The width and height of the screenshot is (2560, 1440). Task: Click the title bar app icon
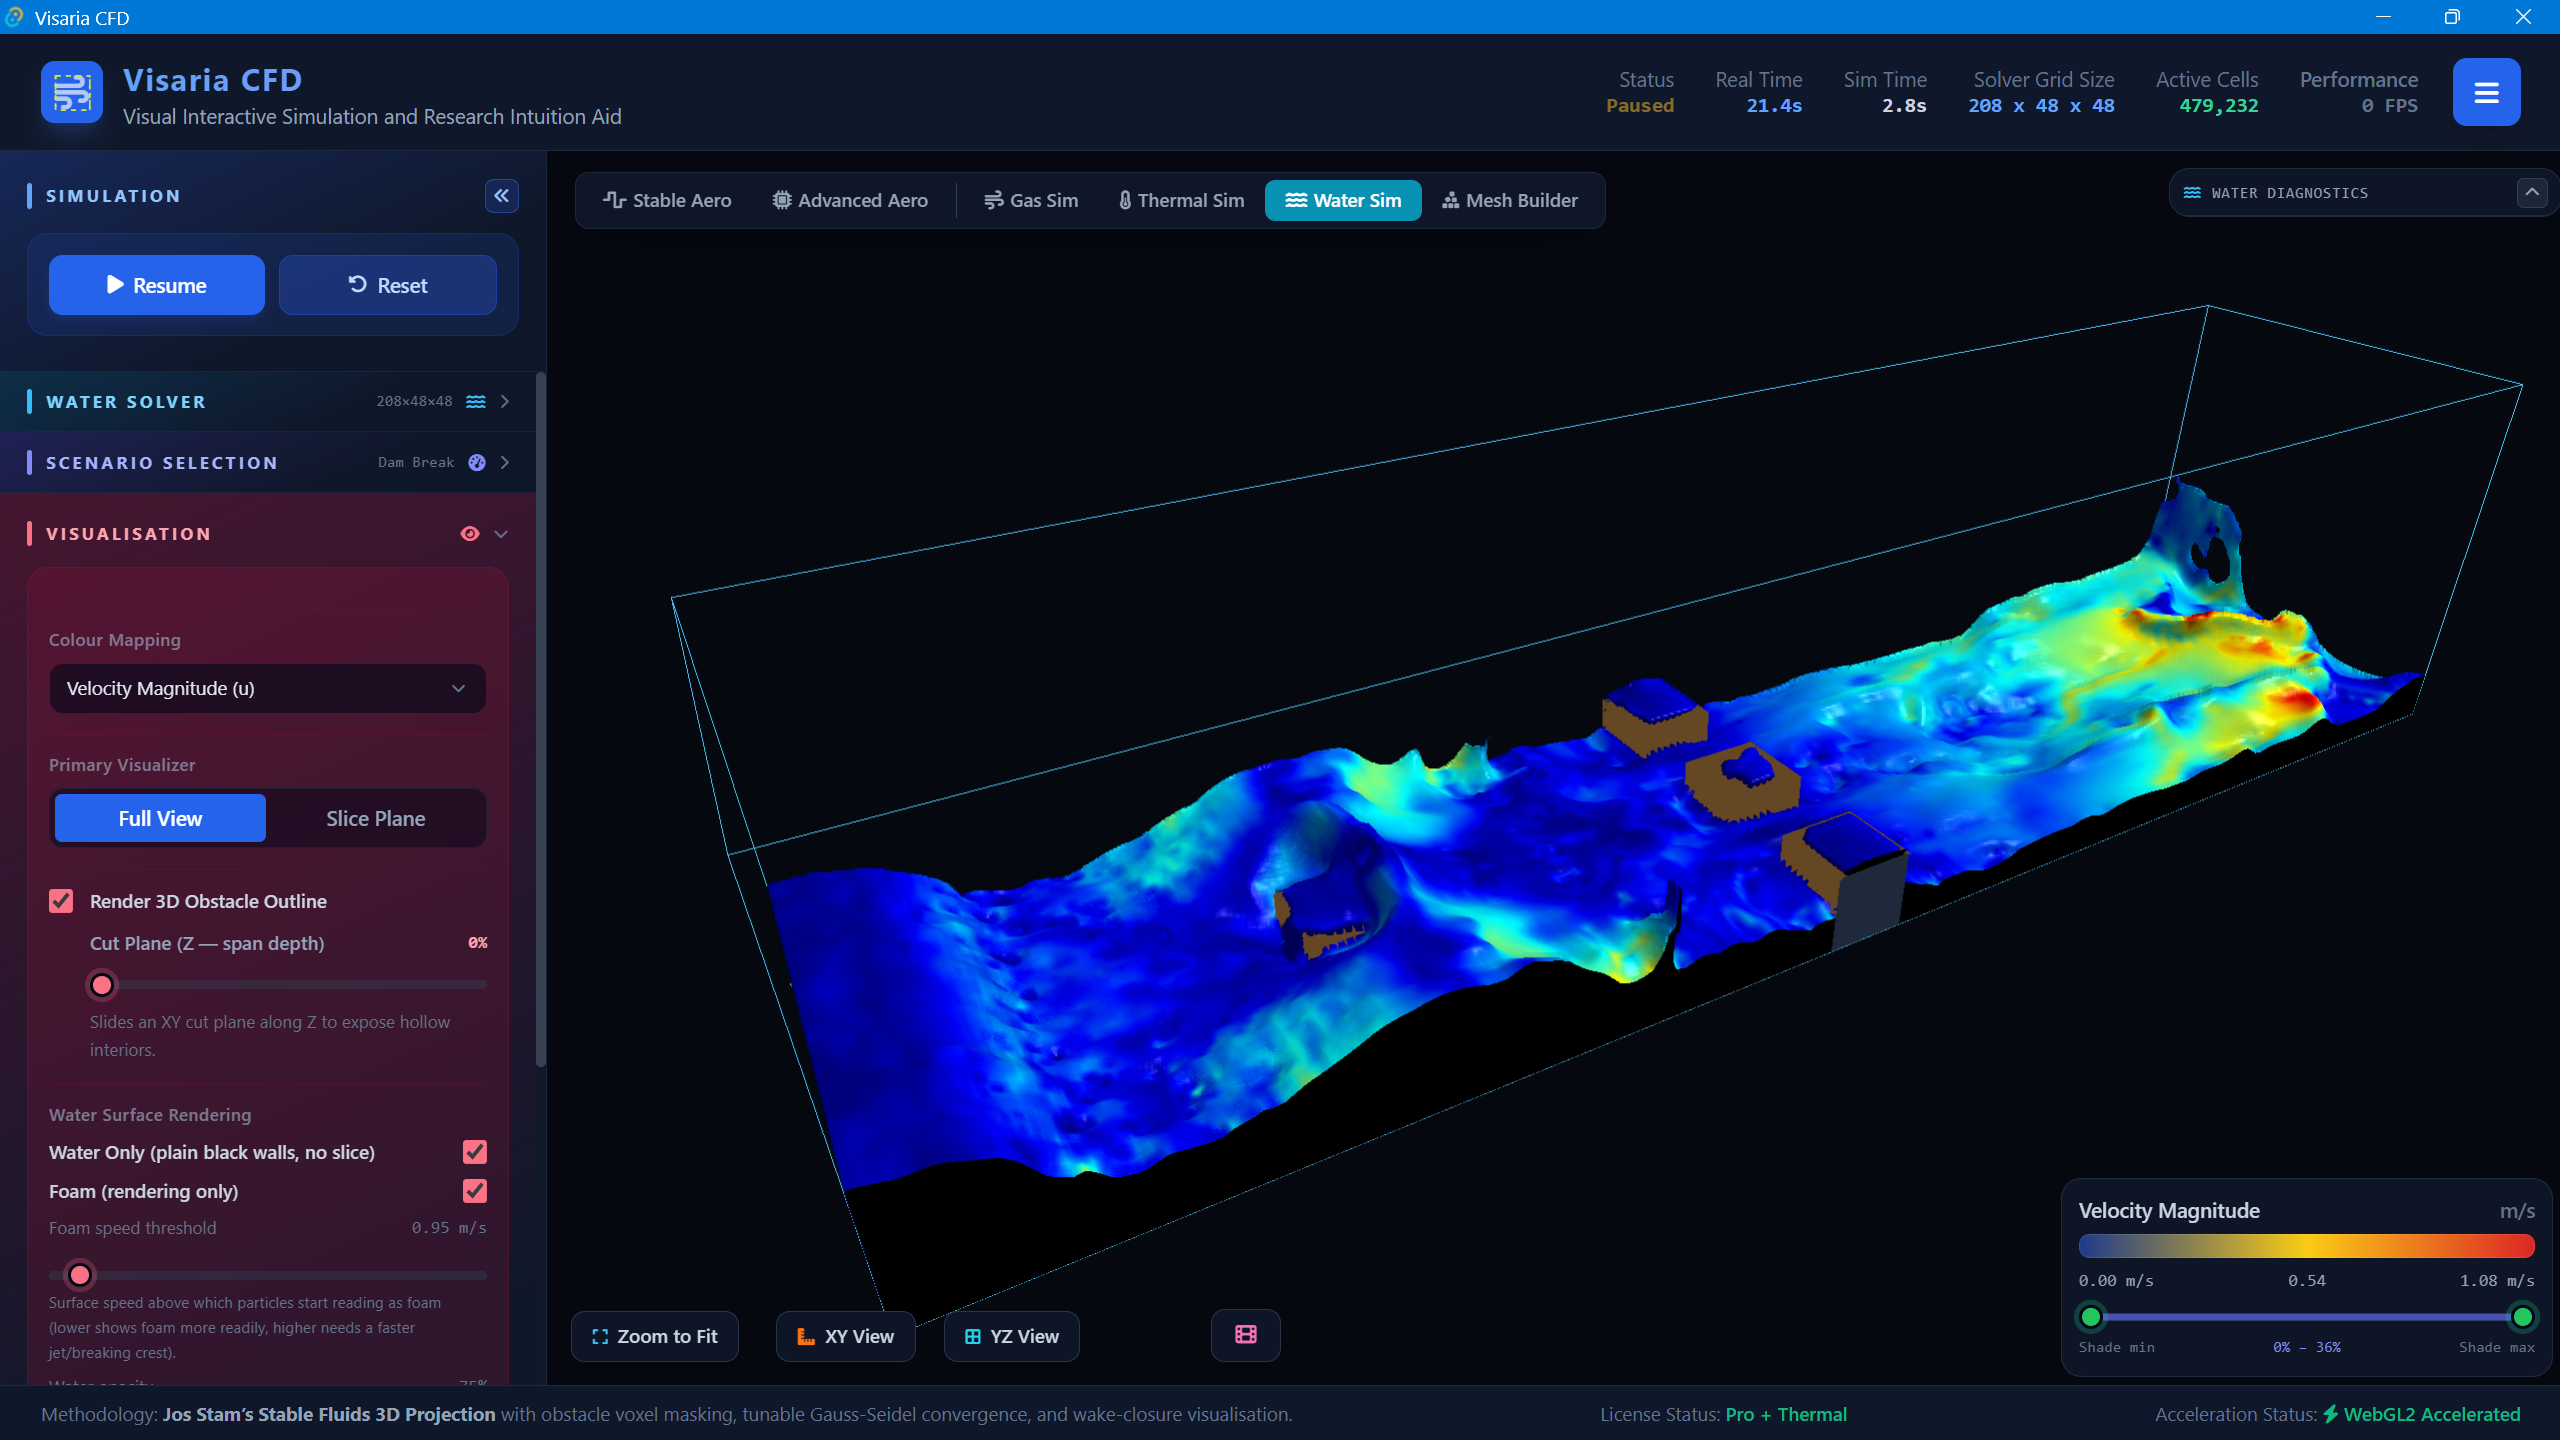click(14, 17)
